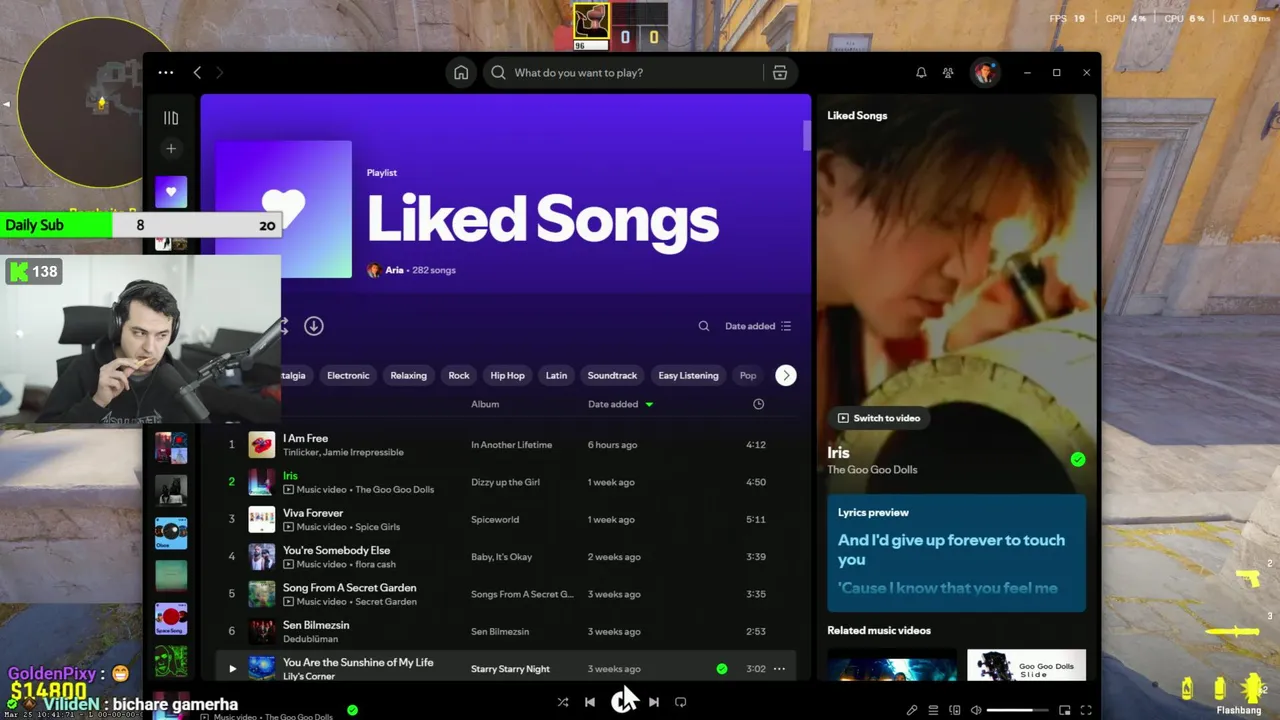The image size is (1280, 720).
Task: Open artist 'The Goo Goo Dolls' in Iris row
Action: click(x=394, y=490)
